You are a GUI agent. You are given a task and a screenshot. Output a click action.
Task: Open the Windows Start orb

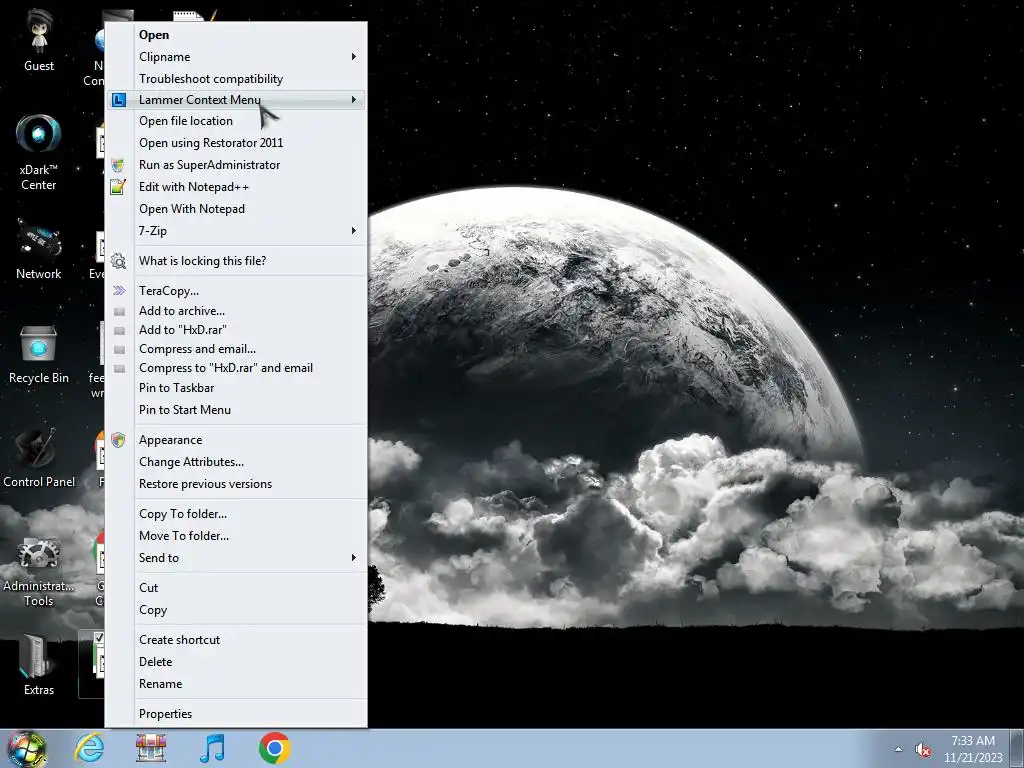coord(27,748)
